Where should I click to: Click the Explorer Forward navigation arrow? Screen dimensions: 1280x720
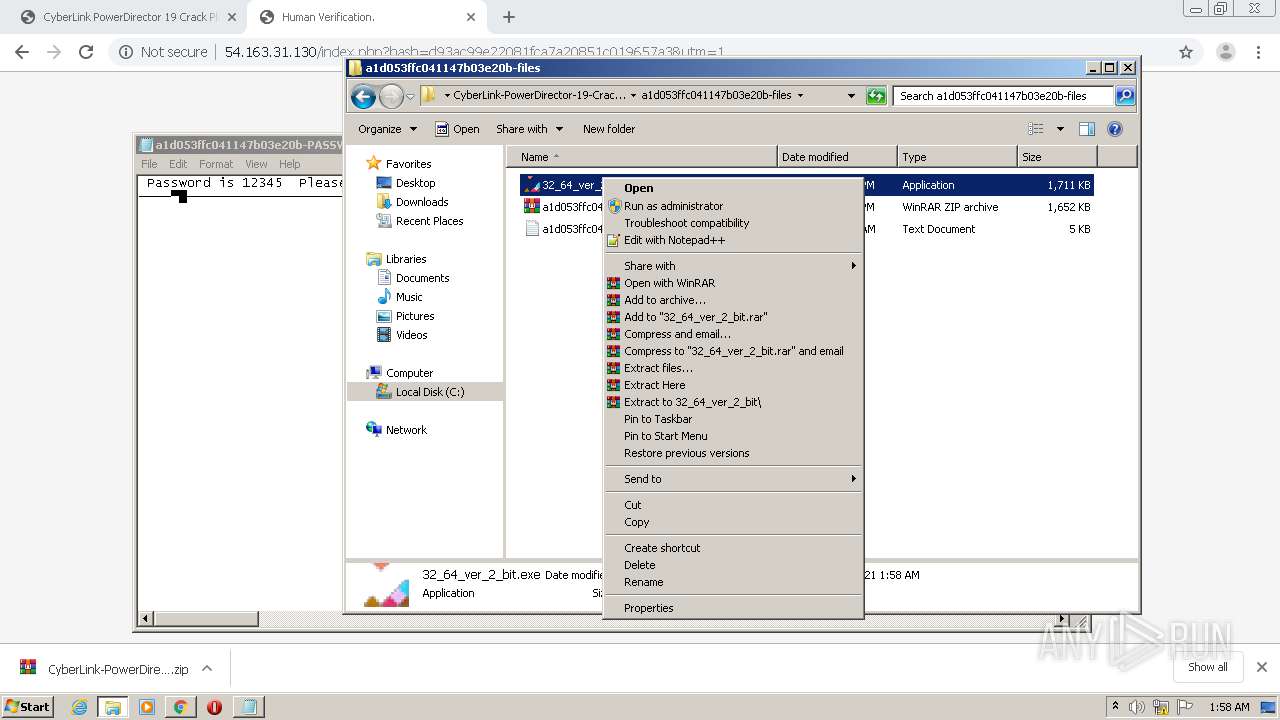391,96
